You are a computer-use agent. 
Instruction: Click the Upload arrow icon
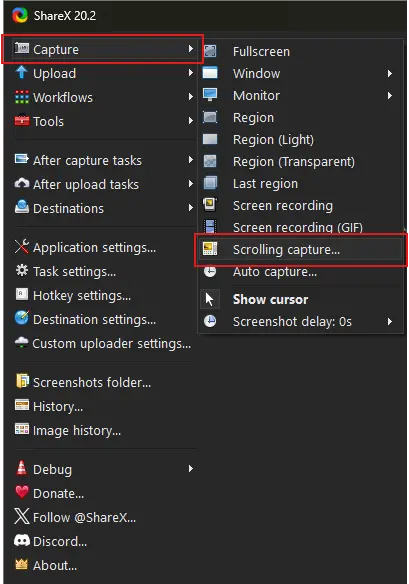pos(22,72)
